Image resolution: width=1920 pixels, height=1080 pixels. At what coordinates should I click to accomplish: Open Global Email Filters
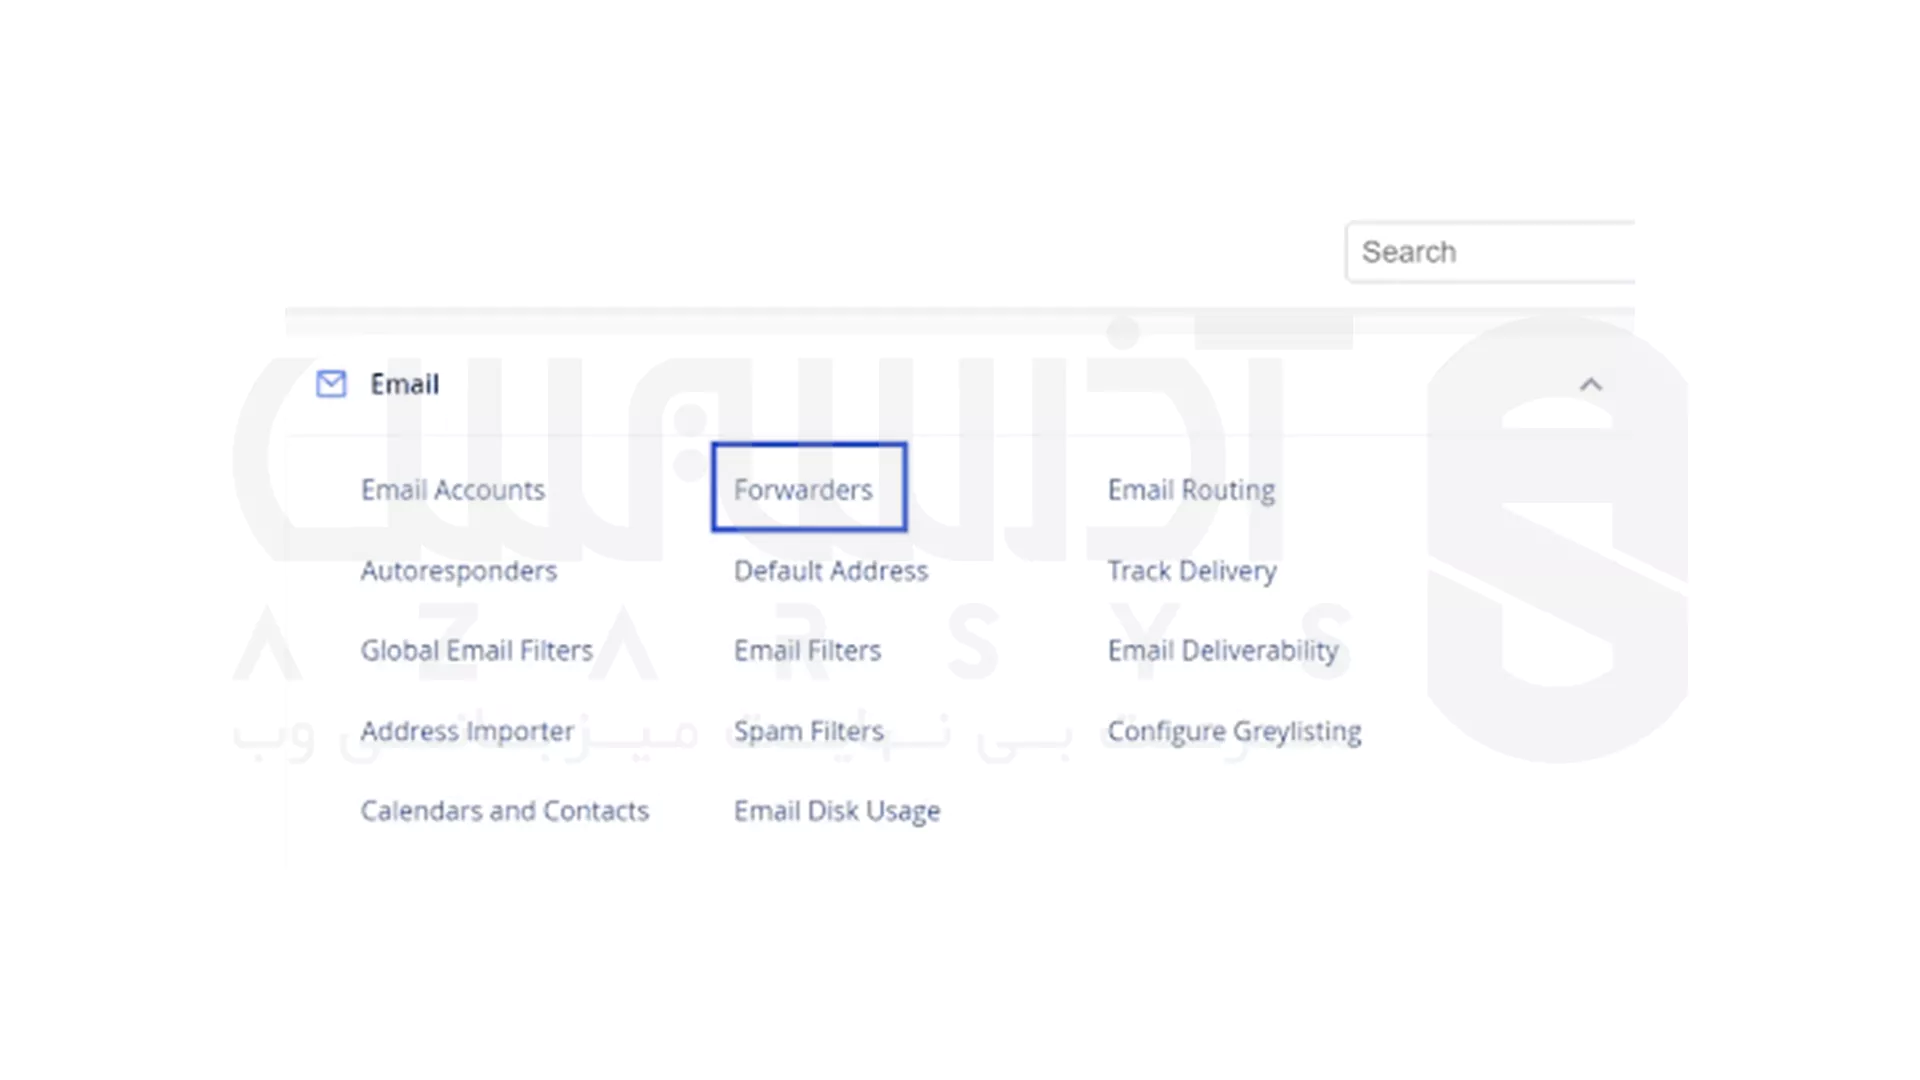pos(477,651)
